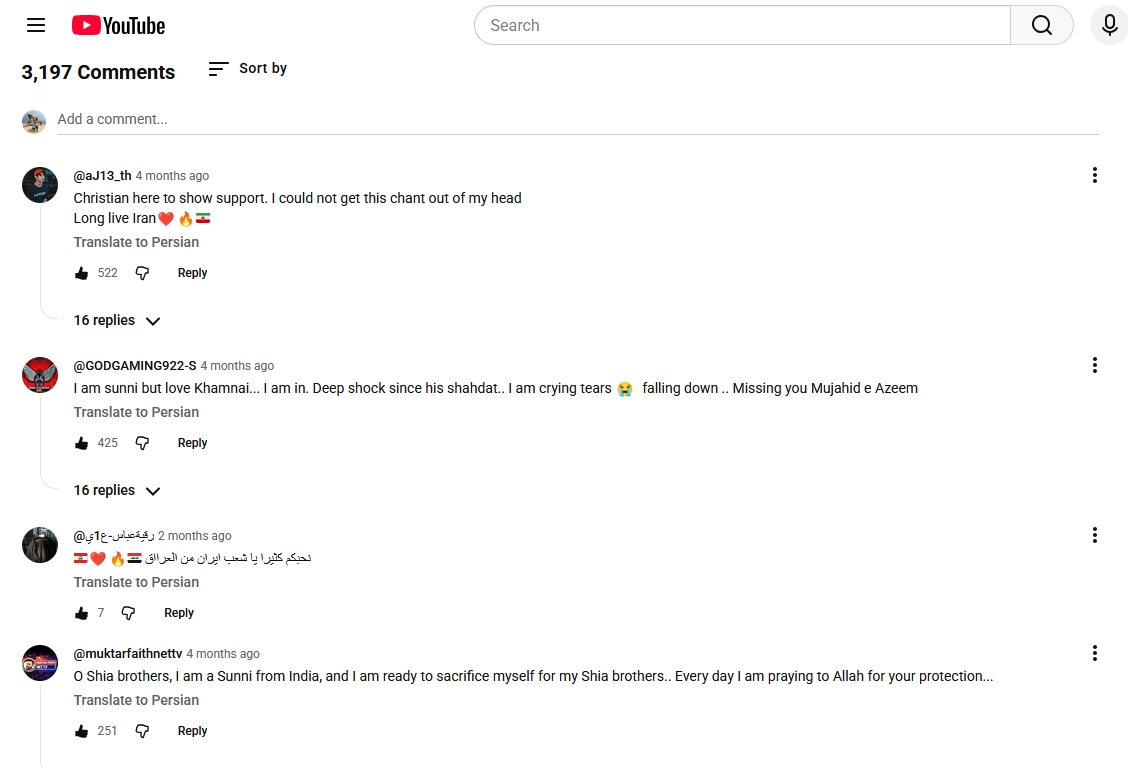Screen dimensions: 1128x768
Task: Dislike the @GODGAMING922-S comment
Action: [142, 443]
